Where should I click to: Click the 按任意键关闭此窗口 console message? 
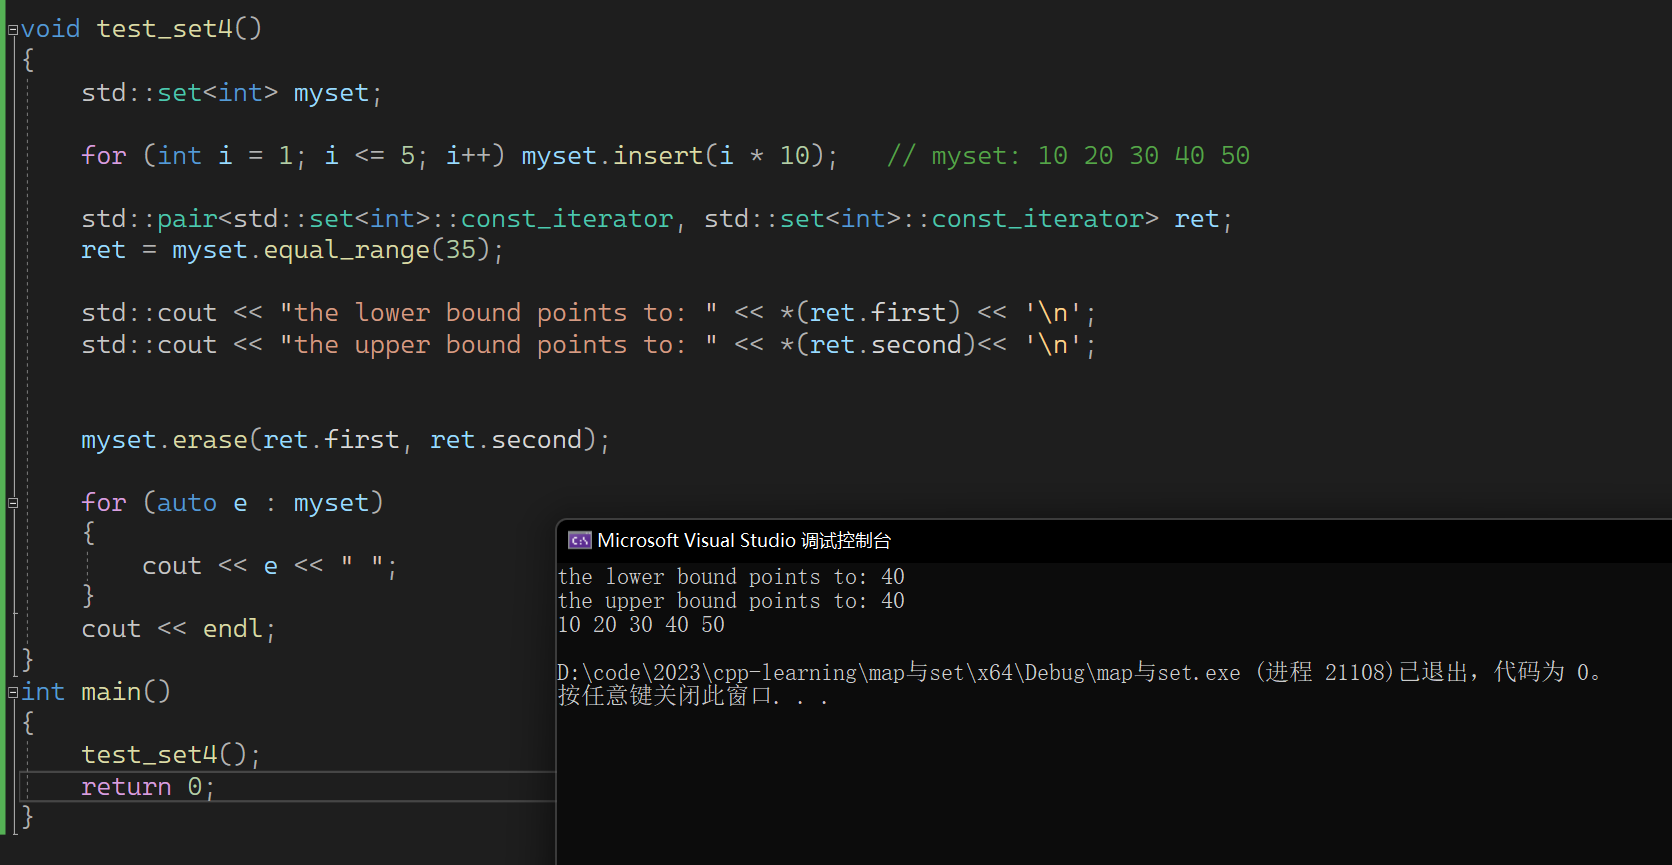692,696
